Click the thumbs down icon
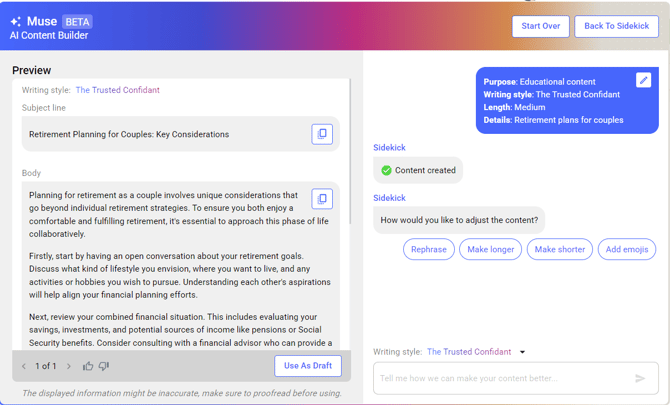 pos(104,366)
